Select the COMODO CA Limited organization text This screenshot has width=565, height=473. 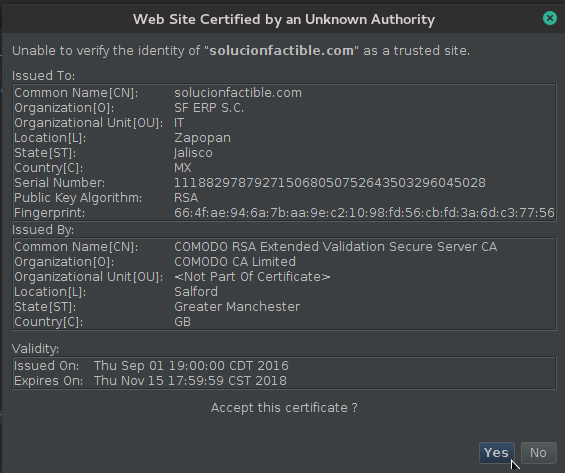235,262
